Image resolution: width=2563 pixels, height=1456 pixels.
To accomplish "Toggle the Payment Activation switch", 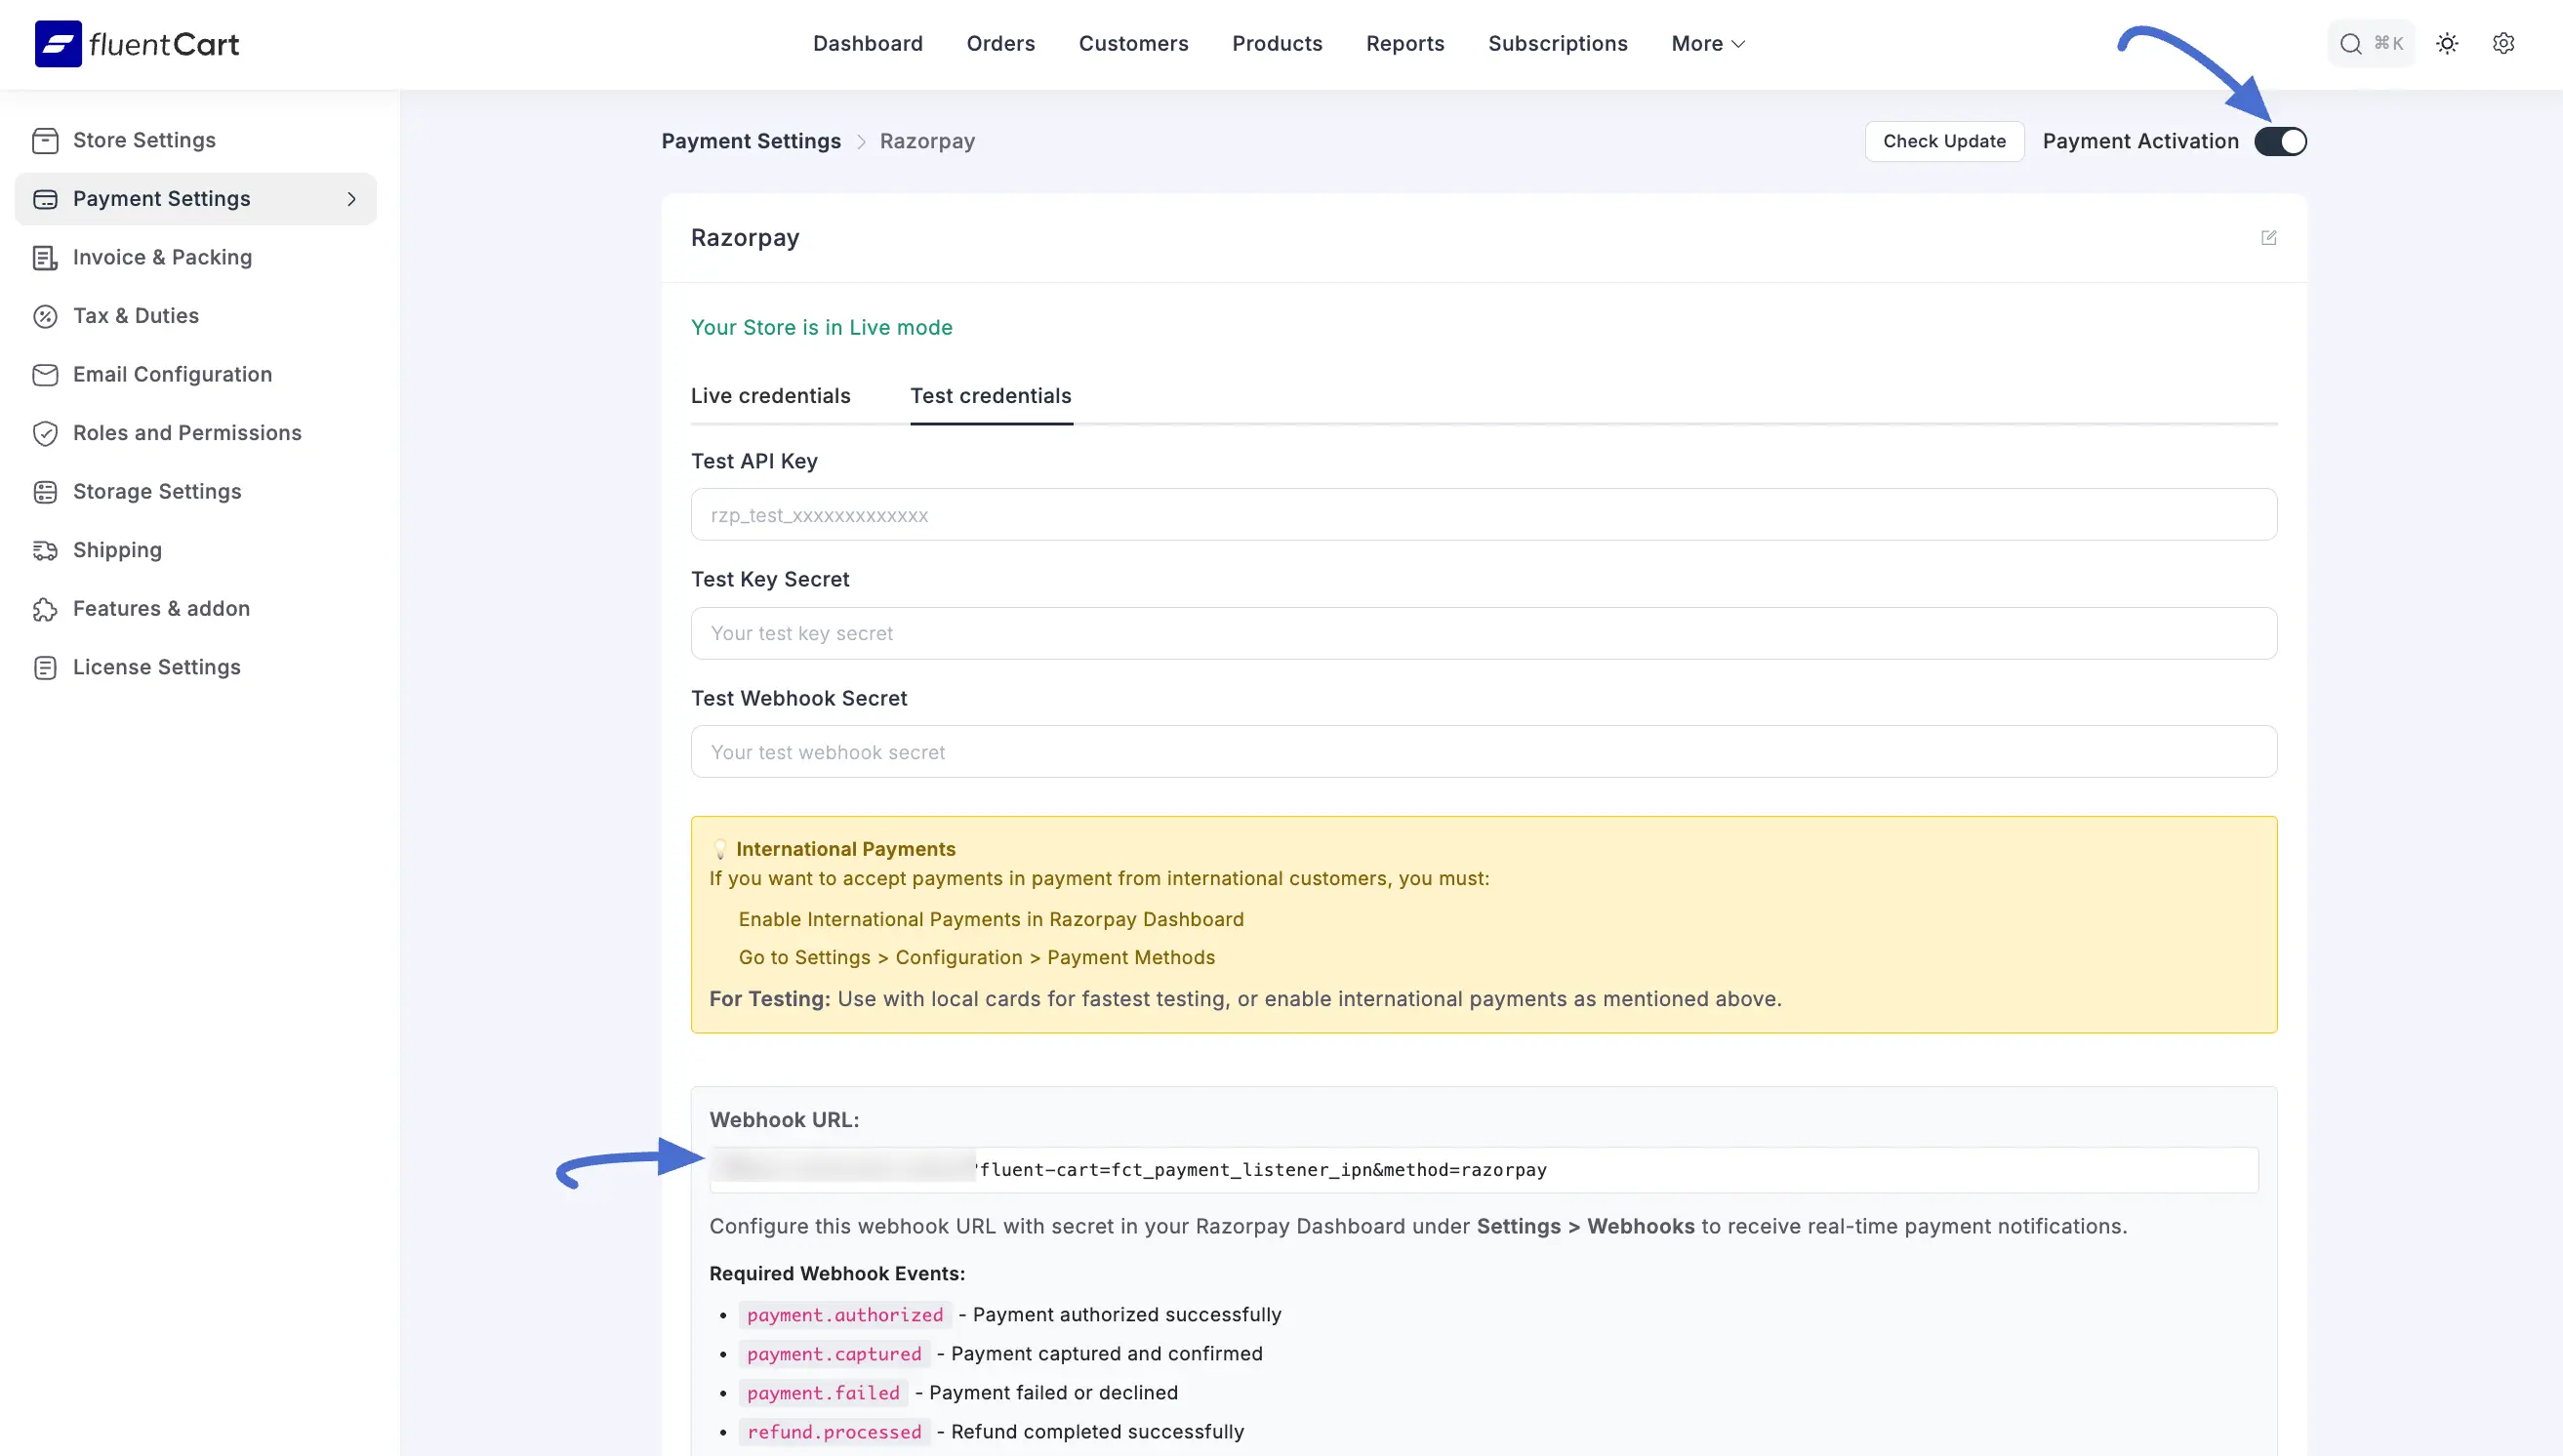I will (2281, 141).
